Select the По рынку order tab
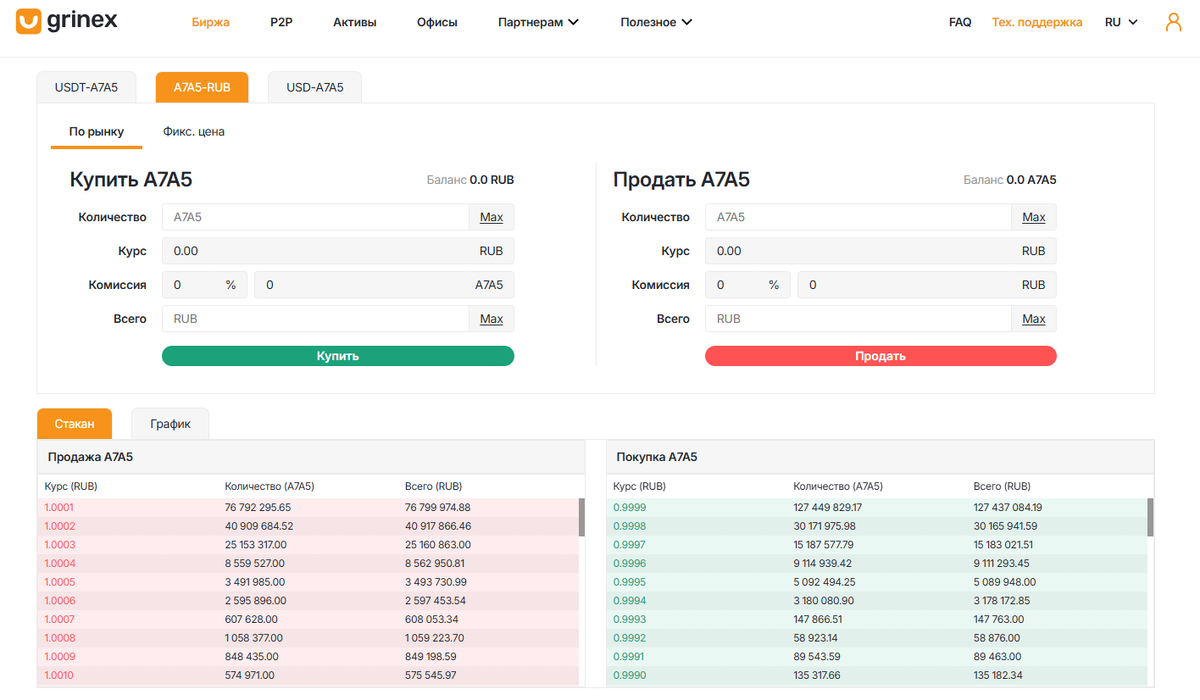Viewport: 1200px width, 700px height. coord(97,131)
